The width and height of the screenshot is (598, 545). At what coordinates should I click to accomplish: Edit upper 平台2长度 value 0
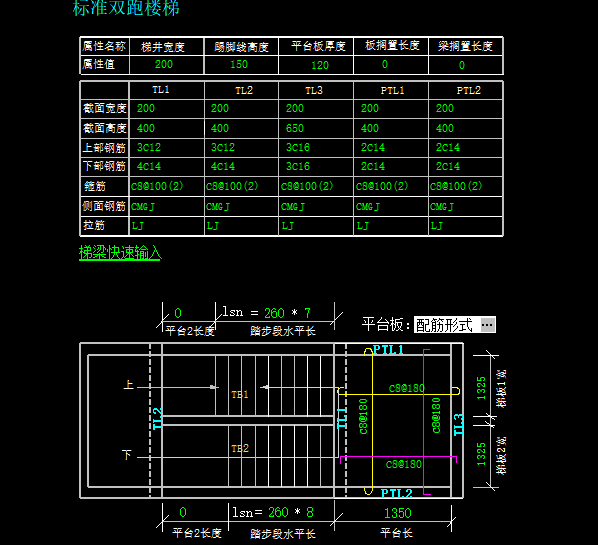[178, 313]
